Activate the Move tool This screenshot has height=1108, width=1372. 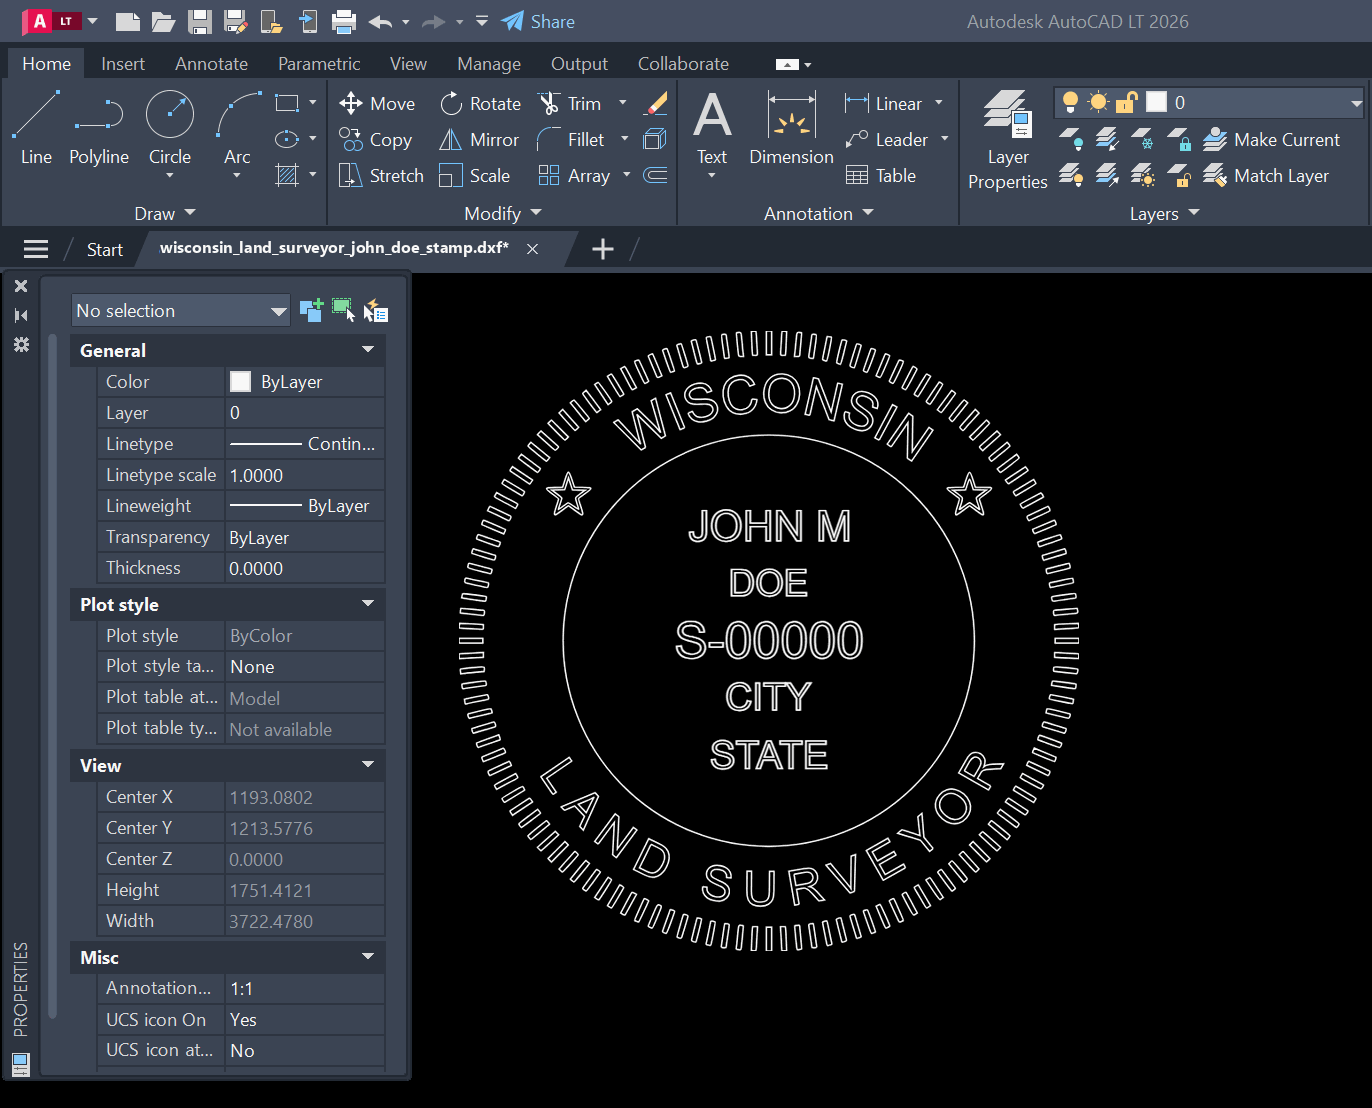pyautogui.click(x=377, y=103)
